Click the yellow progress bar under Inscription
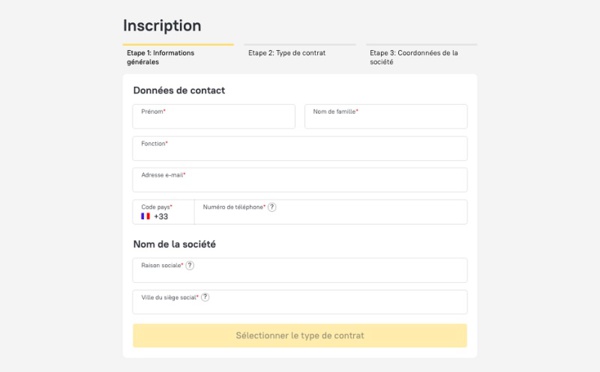The height and width of the screenshot is (372, 600). tap(178, 45)
